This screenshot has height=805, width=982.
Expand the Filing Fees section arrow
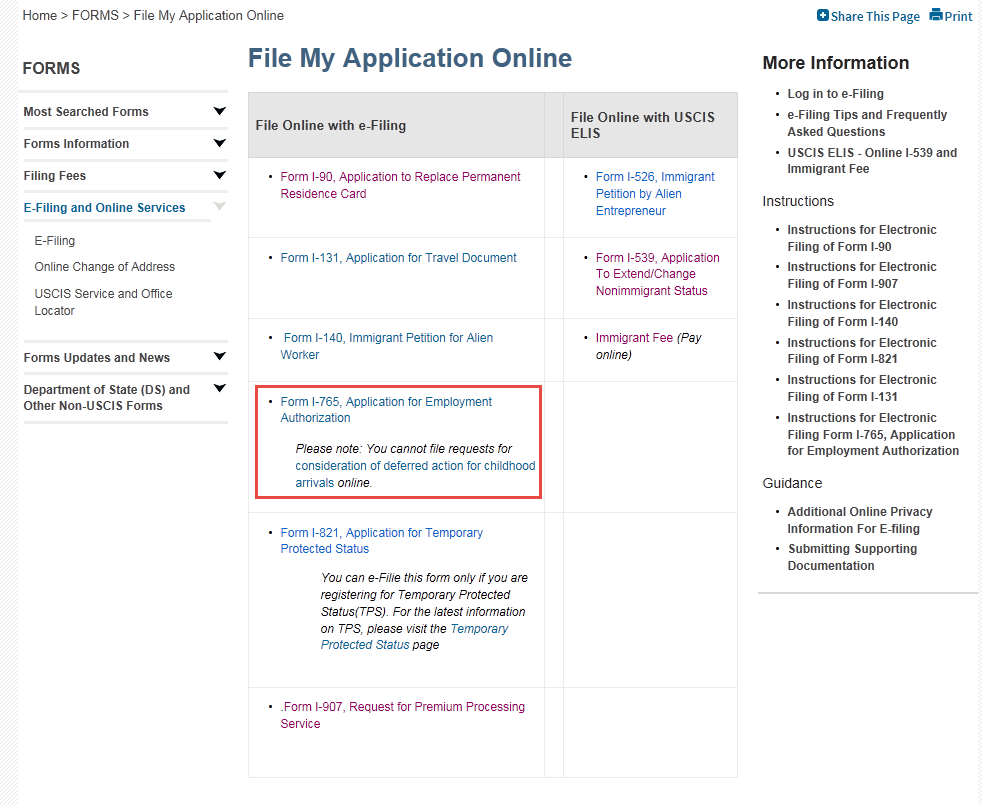[220, 176]
